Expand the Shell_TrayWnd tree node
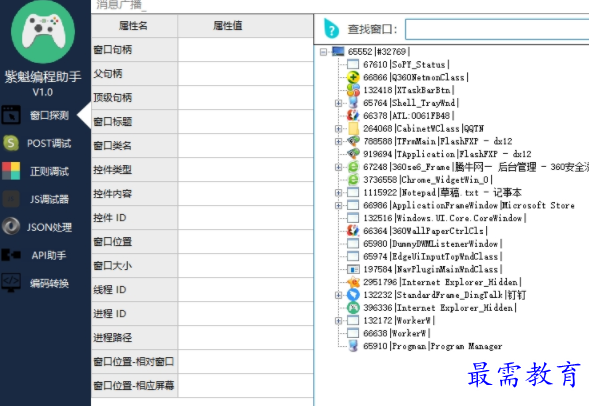The height and width of the screenshot is (406, 589). [x=338, y=103]
